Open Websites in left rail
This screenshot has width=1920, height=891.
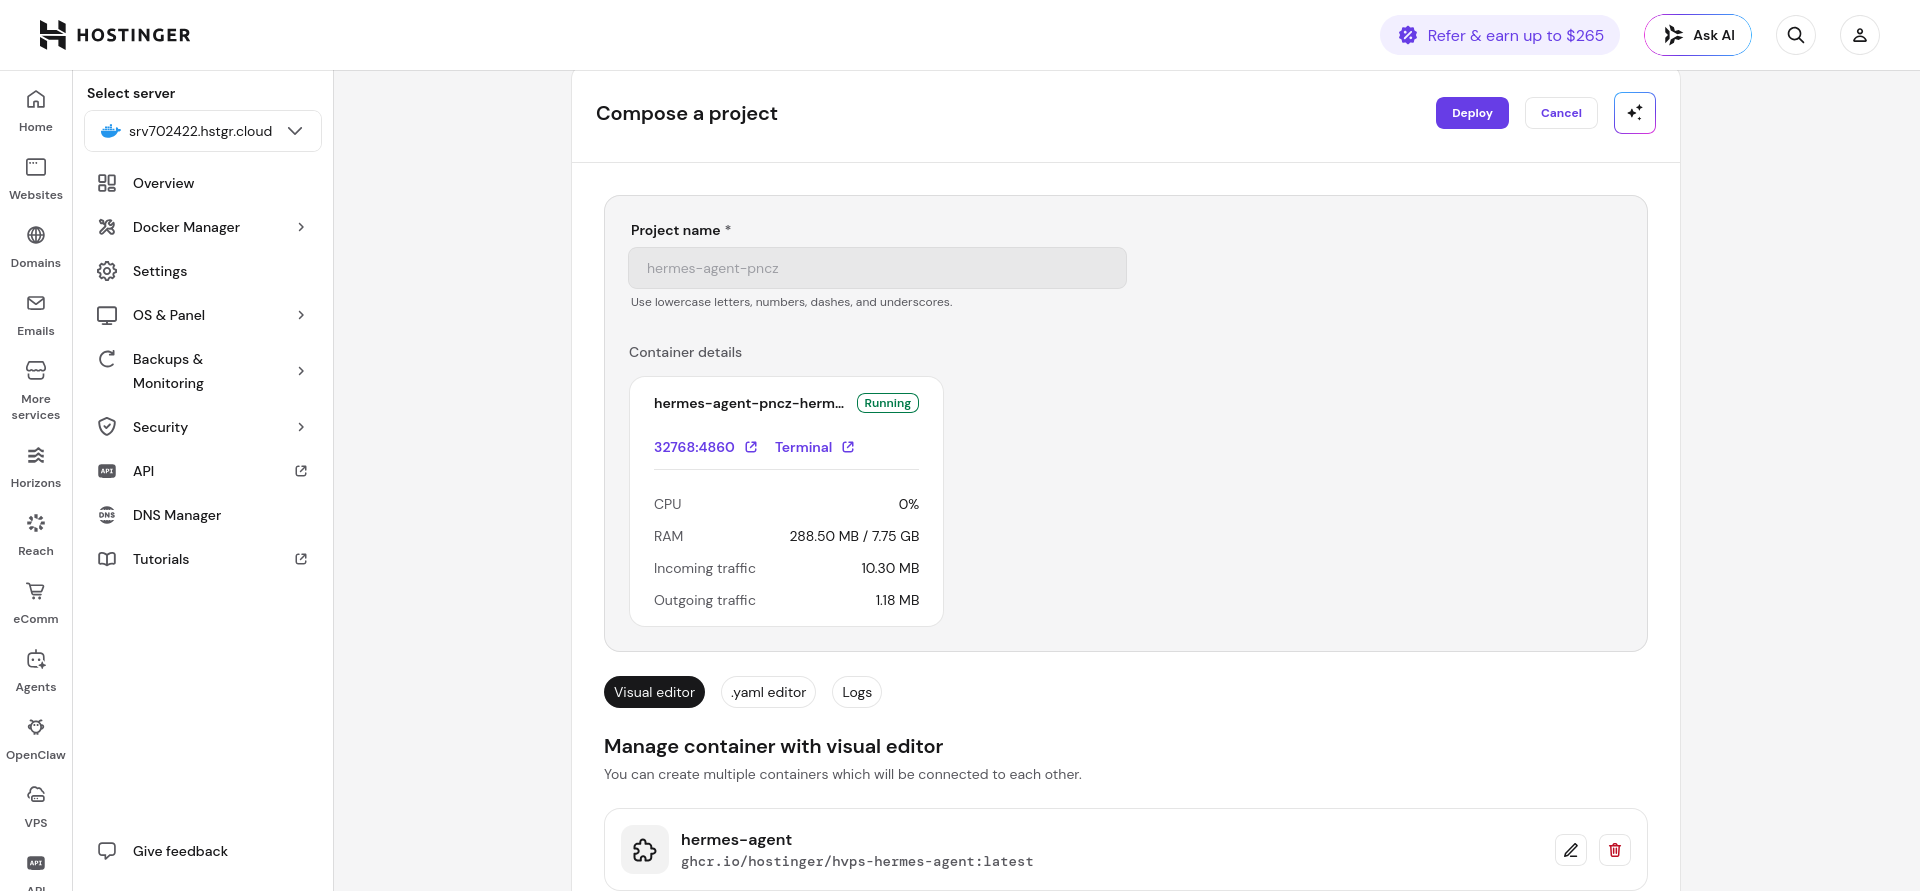pyautogui.click(x=36, y=179)
